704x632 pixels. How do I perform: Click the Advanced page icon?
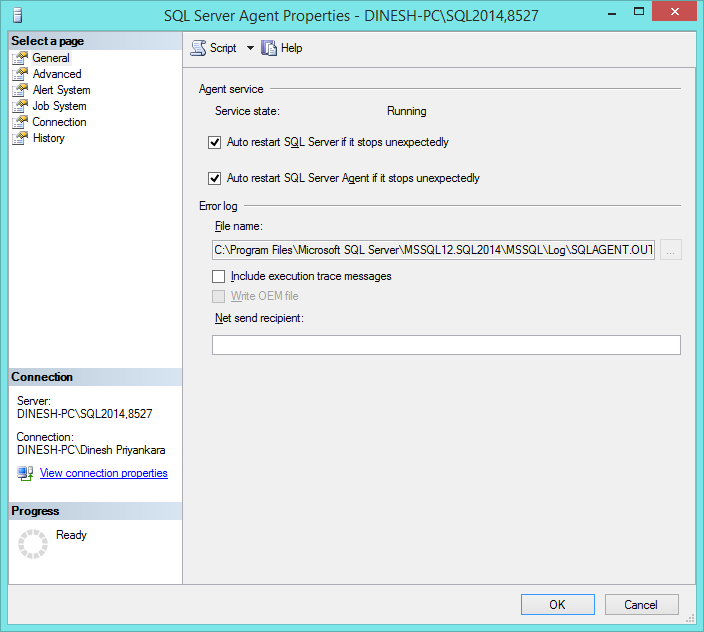point(20,74)
